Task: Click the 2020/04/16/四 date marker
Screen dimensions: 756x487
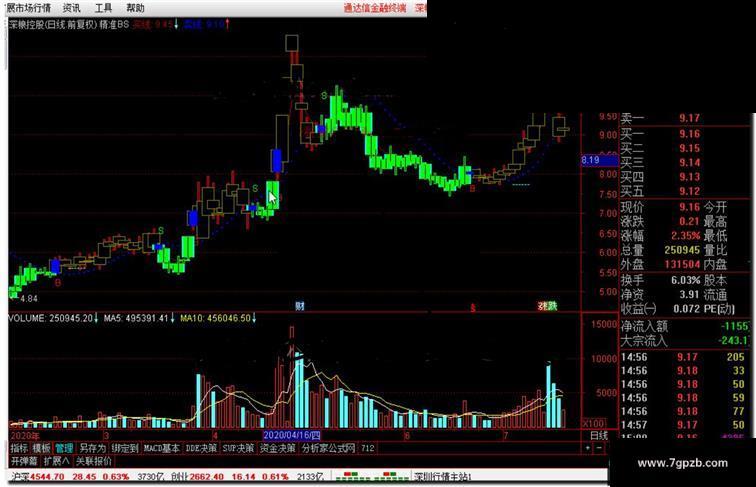Action: (x=292, y=435)
